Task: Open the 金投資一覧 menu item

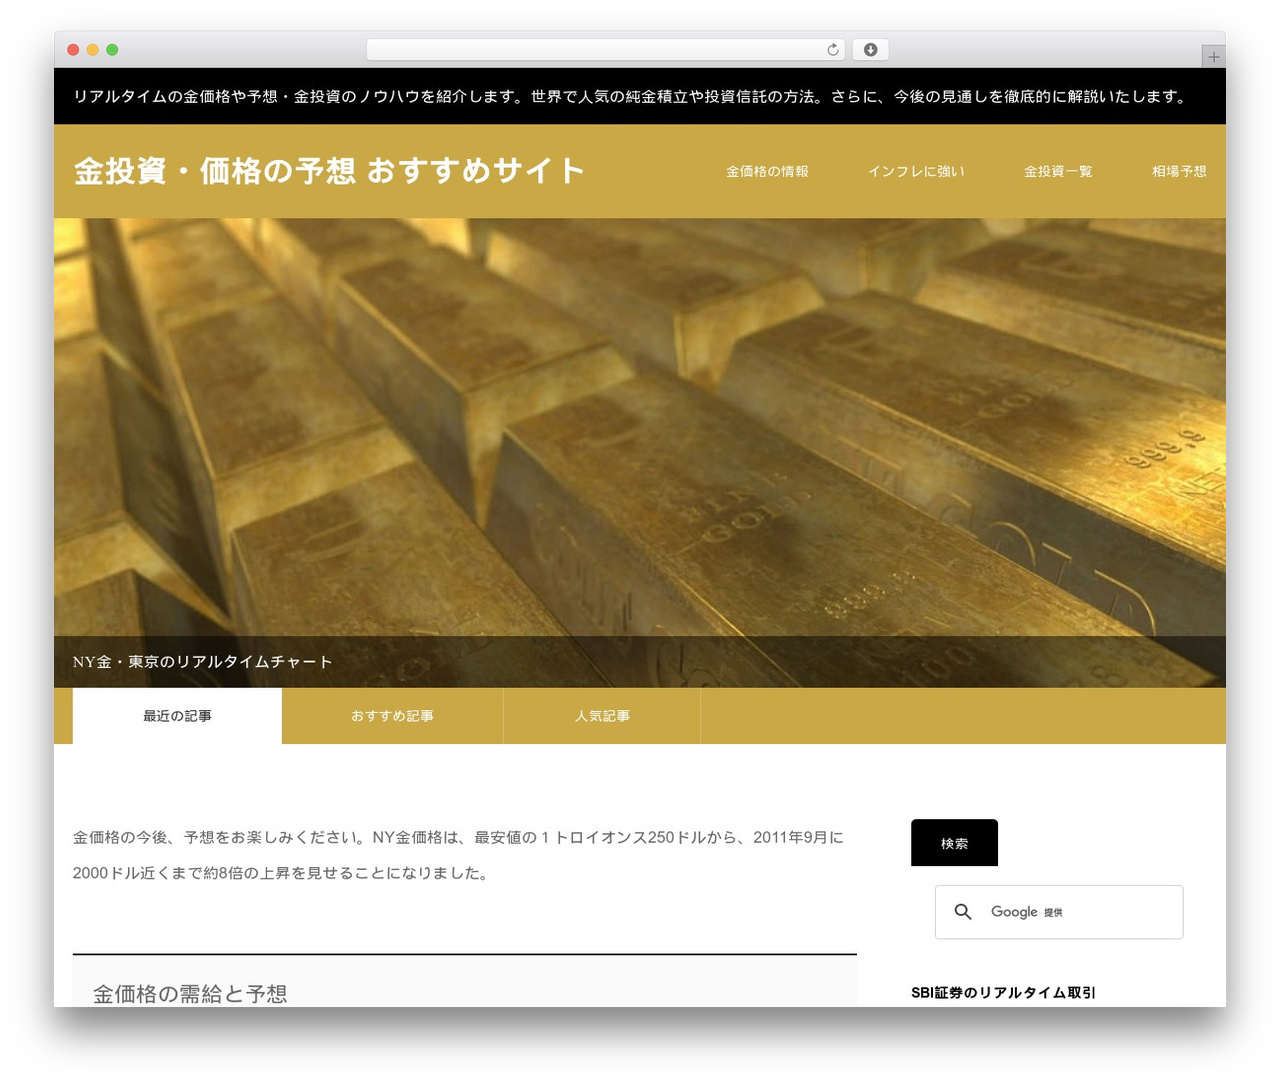Action: (1058, 172)
